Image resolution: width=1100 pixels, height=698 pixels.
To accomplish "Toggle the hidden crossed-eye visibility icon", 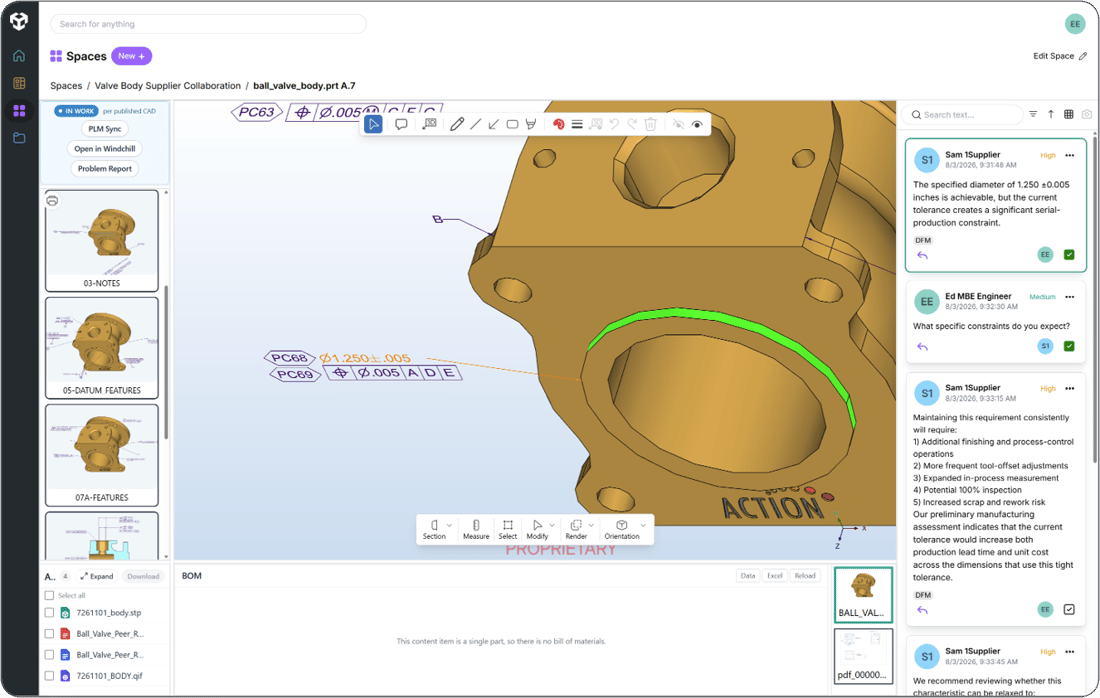I will 678,124.
